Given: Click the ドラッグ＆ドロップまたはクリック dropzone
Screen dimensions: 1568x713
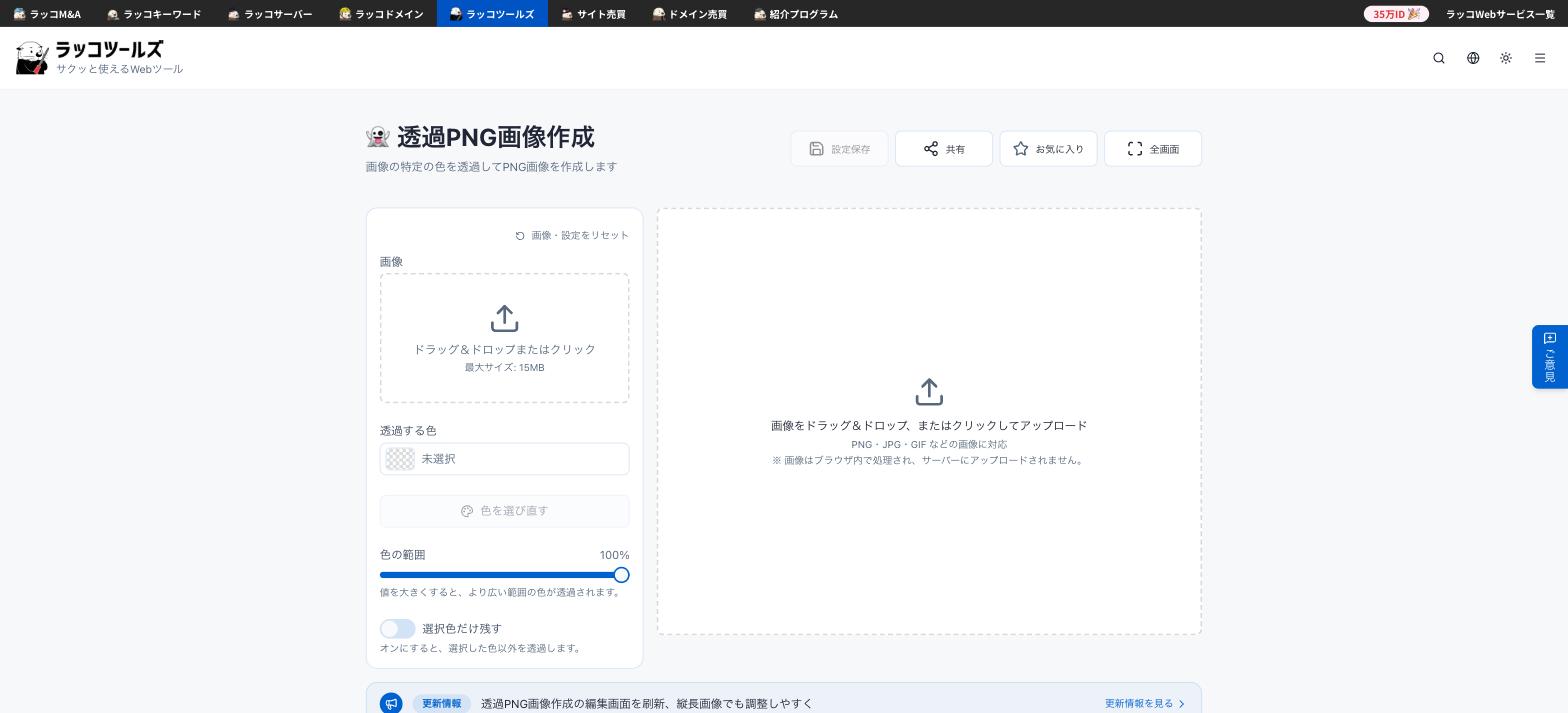Looking at the screenshot, I should 505,338.
